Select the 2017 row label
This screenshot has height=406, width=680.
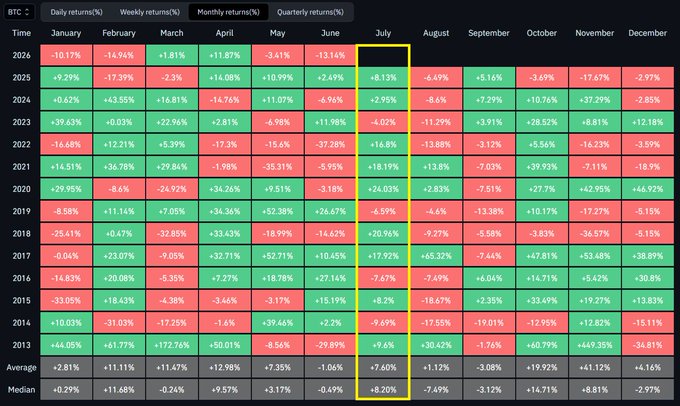tap(21, 256)
